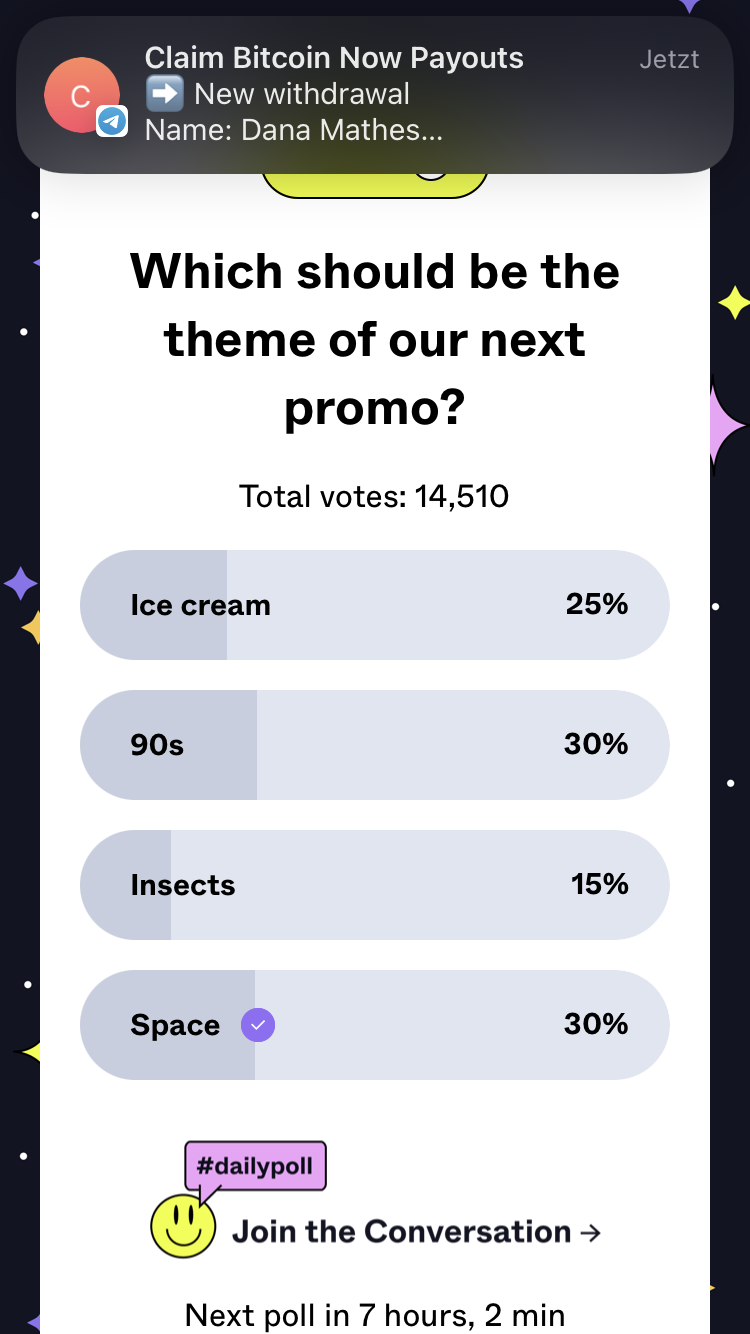This screenshot has height=1334, width=750.
Task: Select the 90s poll option
Action: [374, 745]
